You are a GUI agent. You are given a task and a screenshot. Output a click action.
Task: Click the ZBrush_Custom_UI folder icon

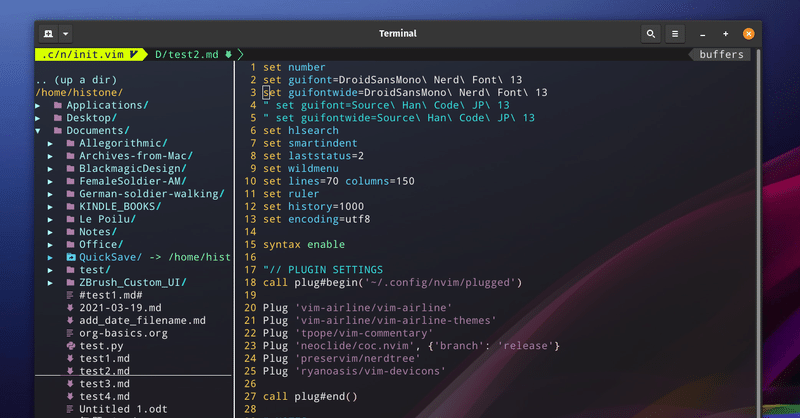coord(70,283)
